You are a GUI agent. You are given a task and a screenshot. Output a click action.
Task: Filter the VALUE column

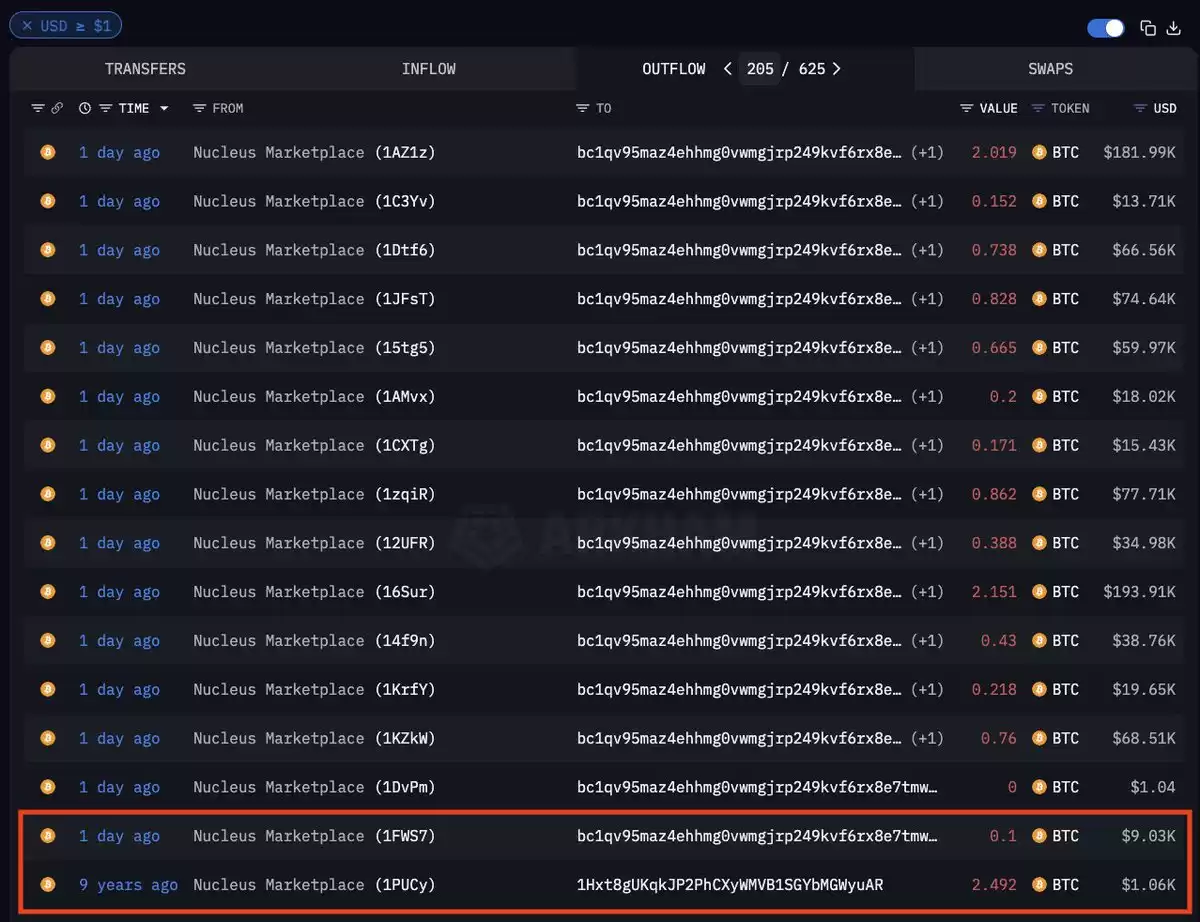966,108
